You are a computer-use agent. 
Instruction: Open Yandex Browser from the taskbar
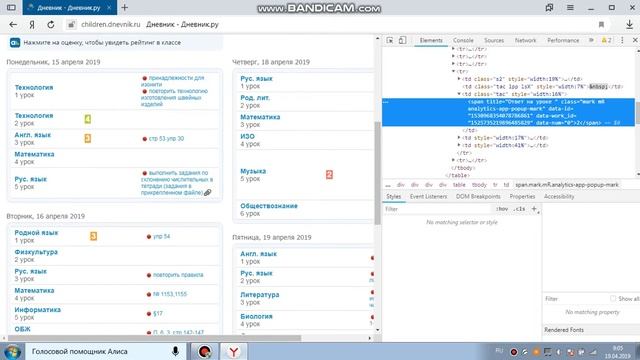tap(233, 351)
